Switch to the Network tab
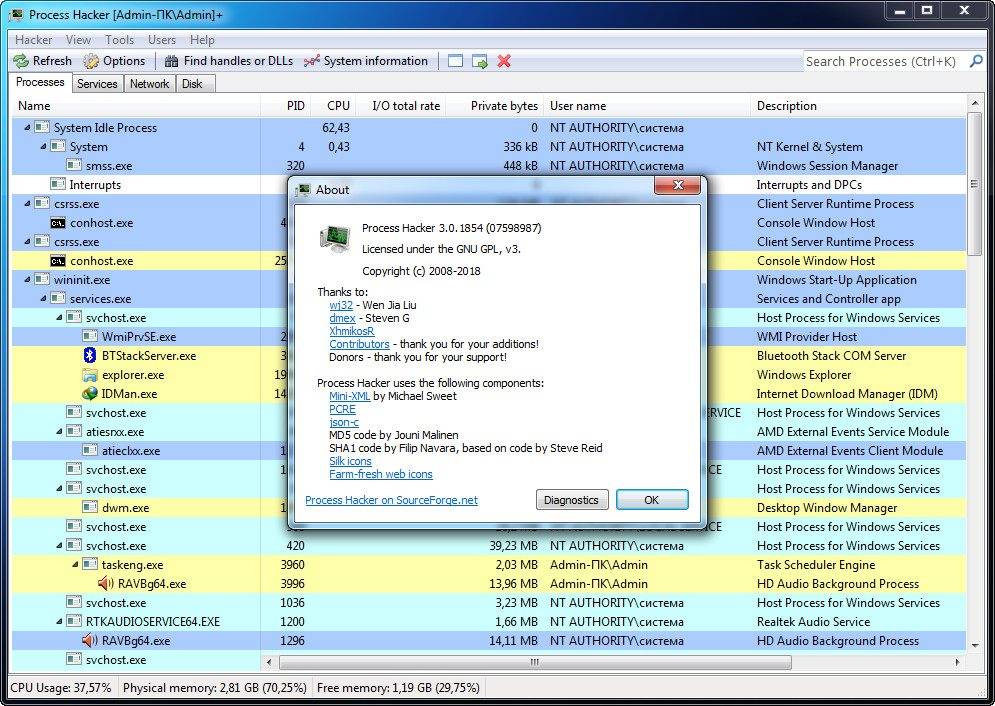The width and height of the screenshot is (995, 706). pos(149,84)
